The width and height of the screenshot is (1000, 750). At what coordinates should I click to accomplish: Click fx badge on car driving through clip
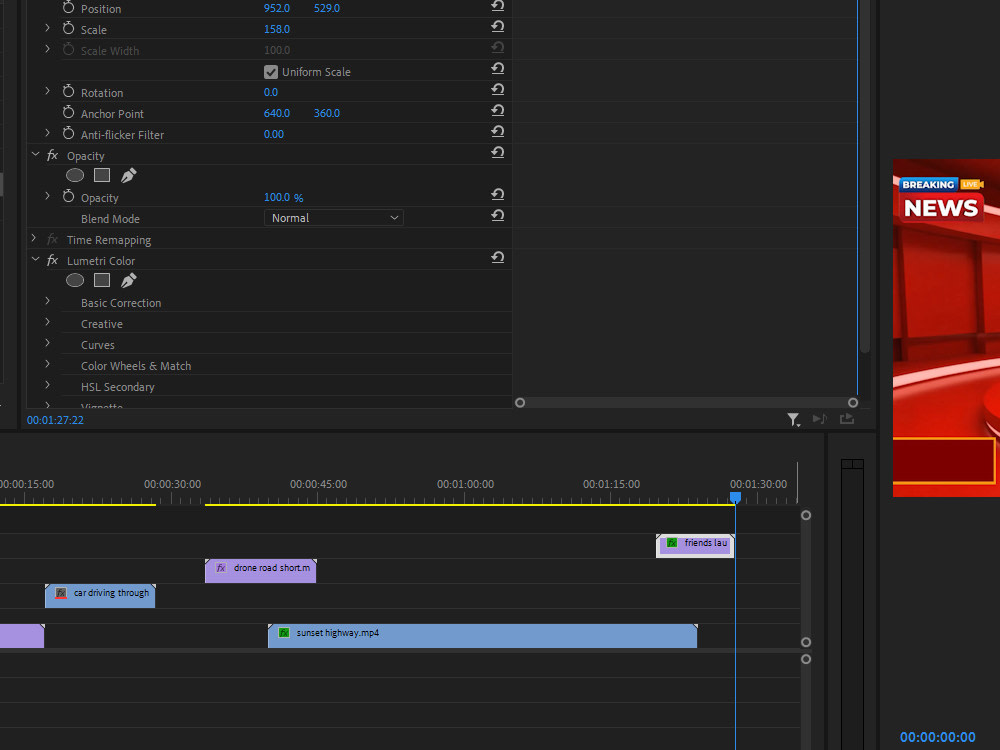[61, 592]
